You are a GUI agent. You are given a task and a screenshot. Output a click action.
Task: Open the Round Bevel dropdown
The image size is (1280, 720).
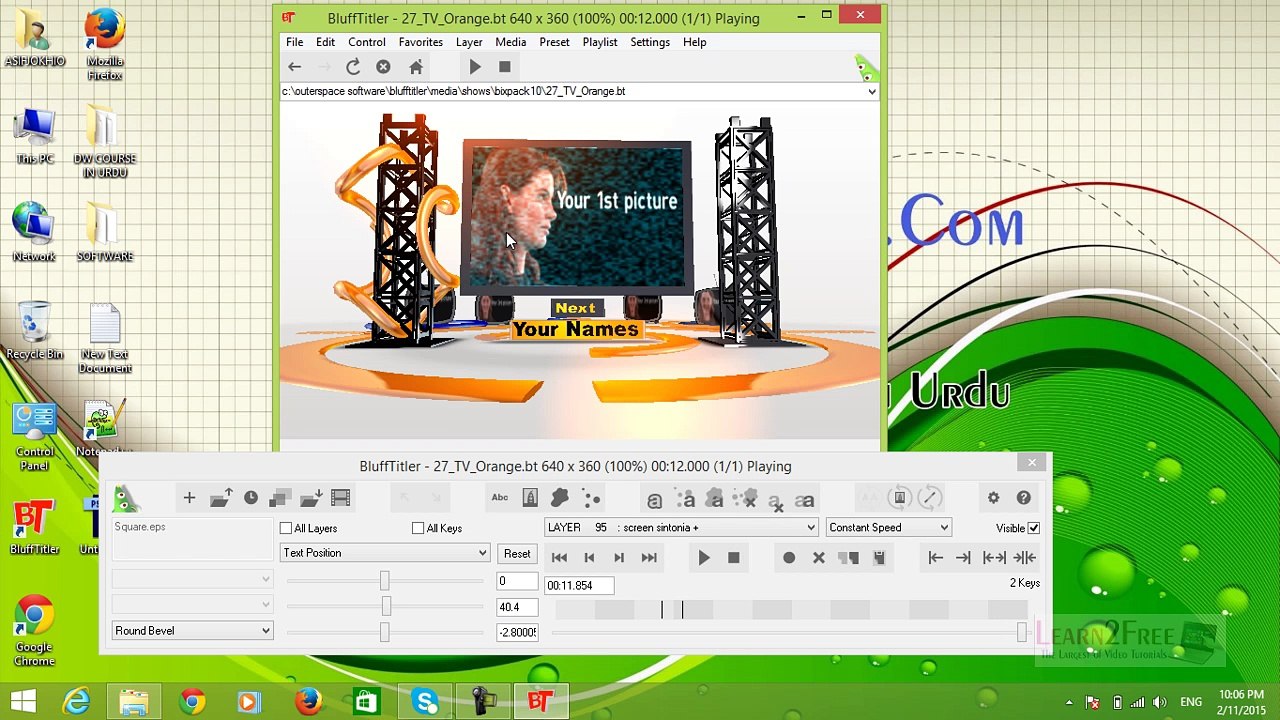[x=192, y=631]
